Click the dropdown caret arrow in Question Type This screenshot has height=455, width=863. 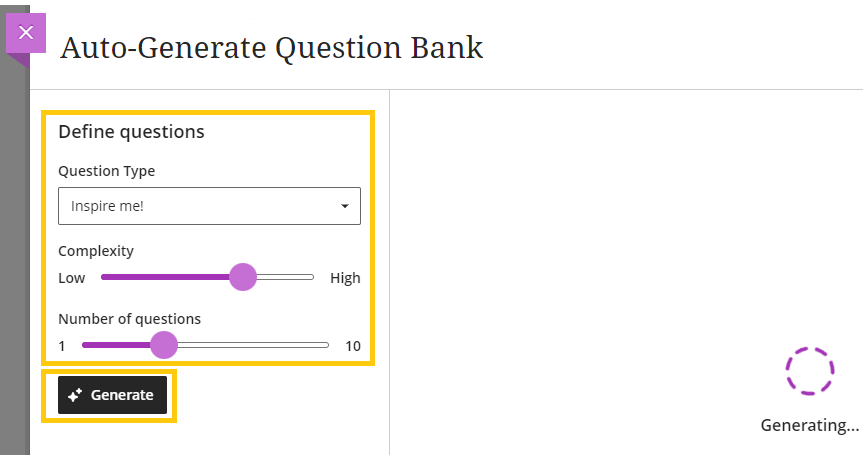pos(345,206)
